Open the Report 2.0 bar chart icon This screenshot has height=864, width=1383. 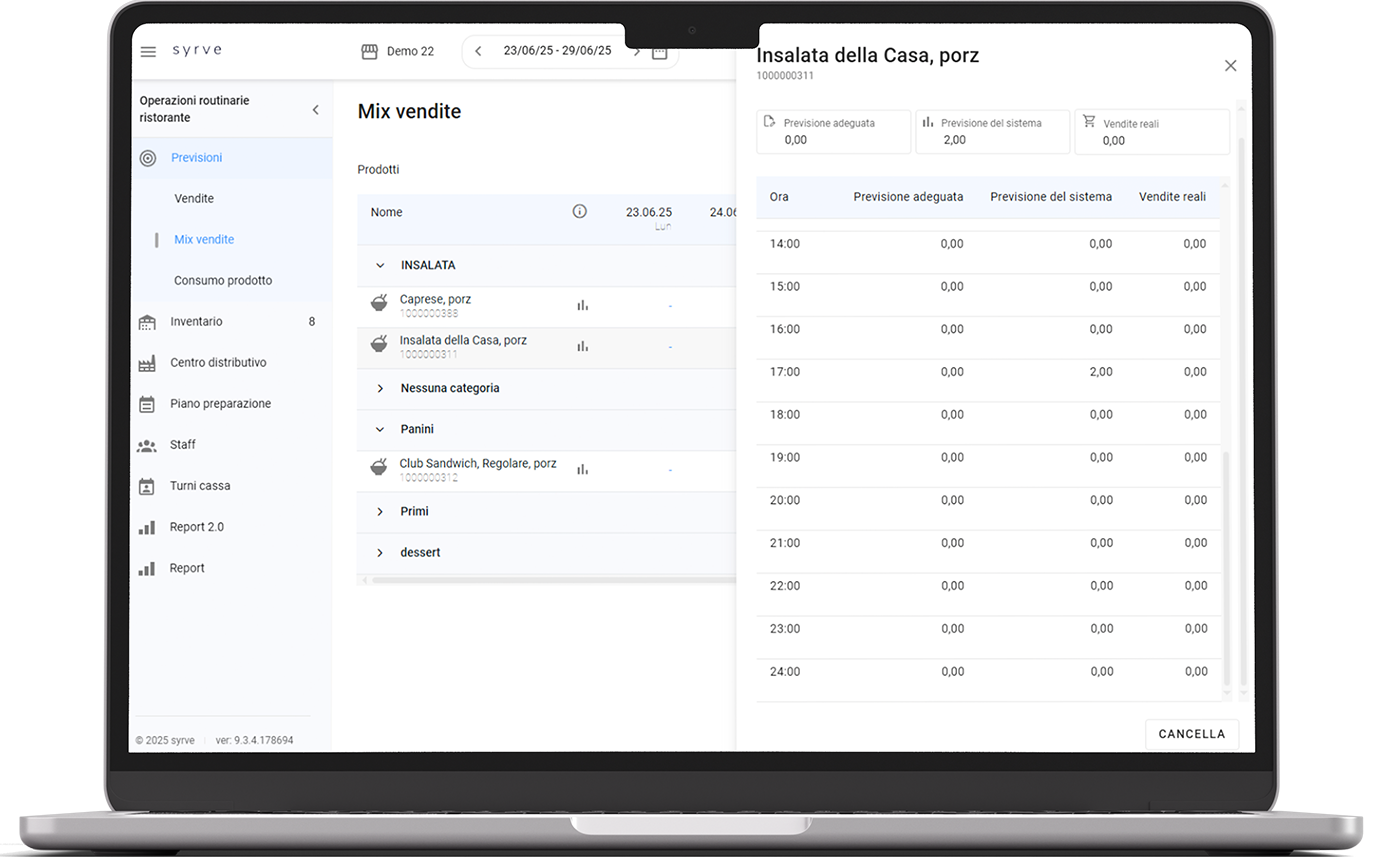coord(148,526)
